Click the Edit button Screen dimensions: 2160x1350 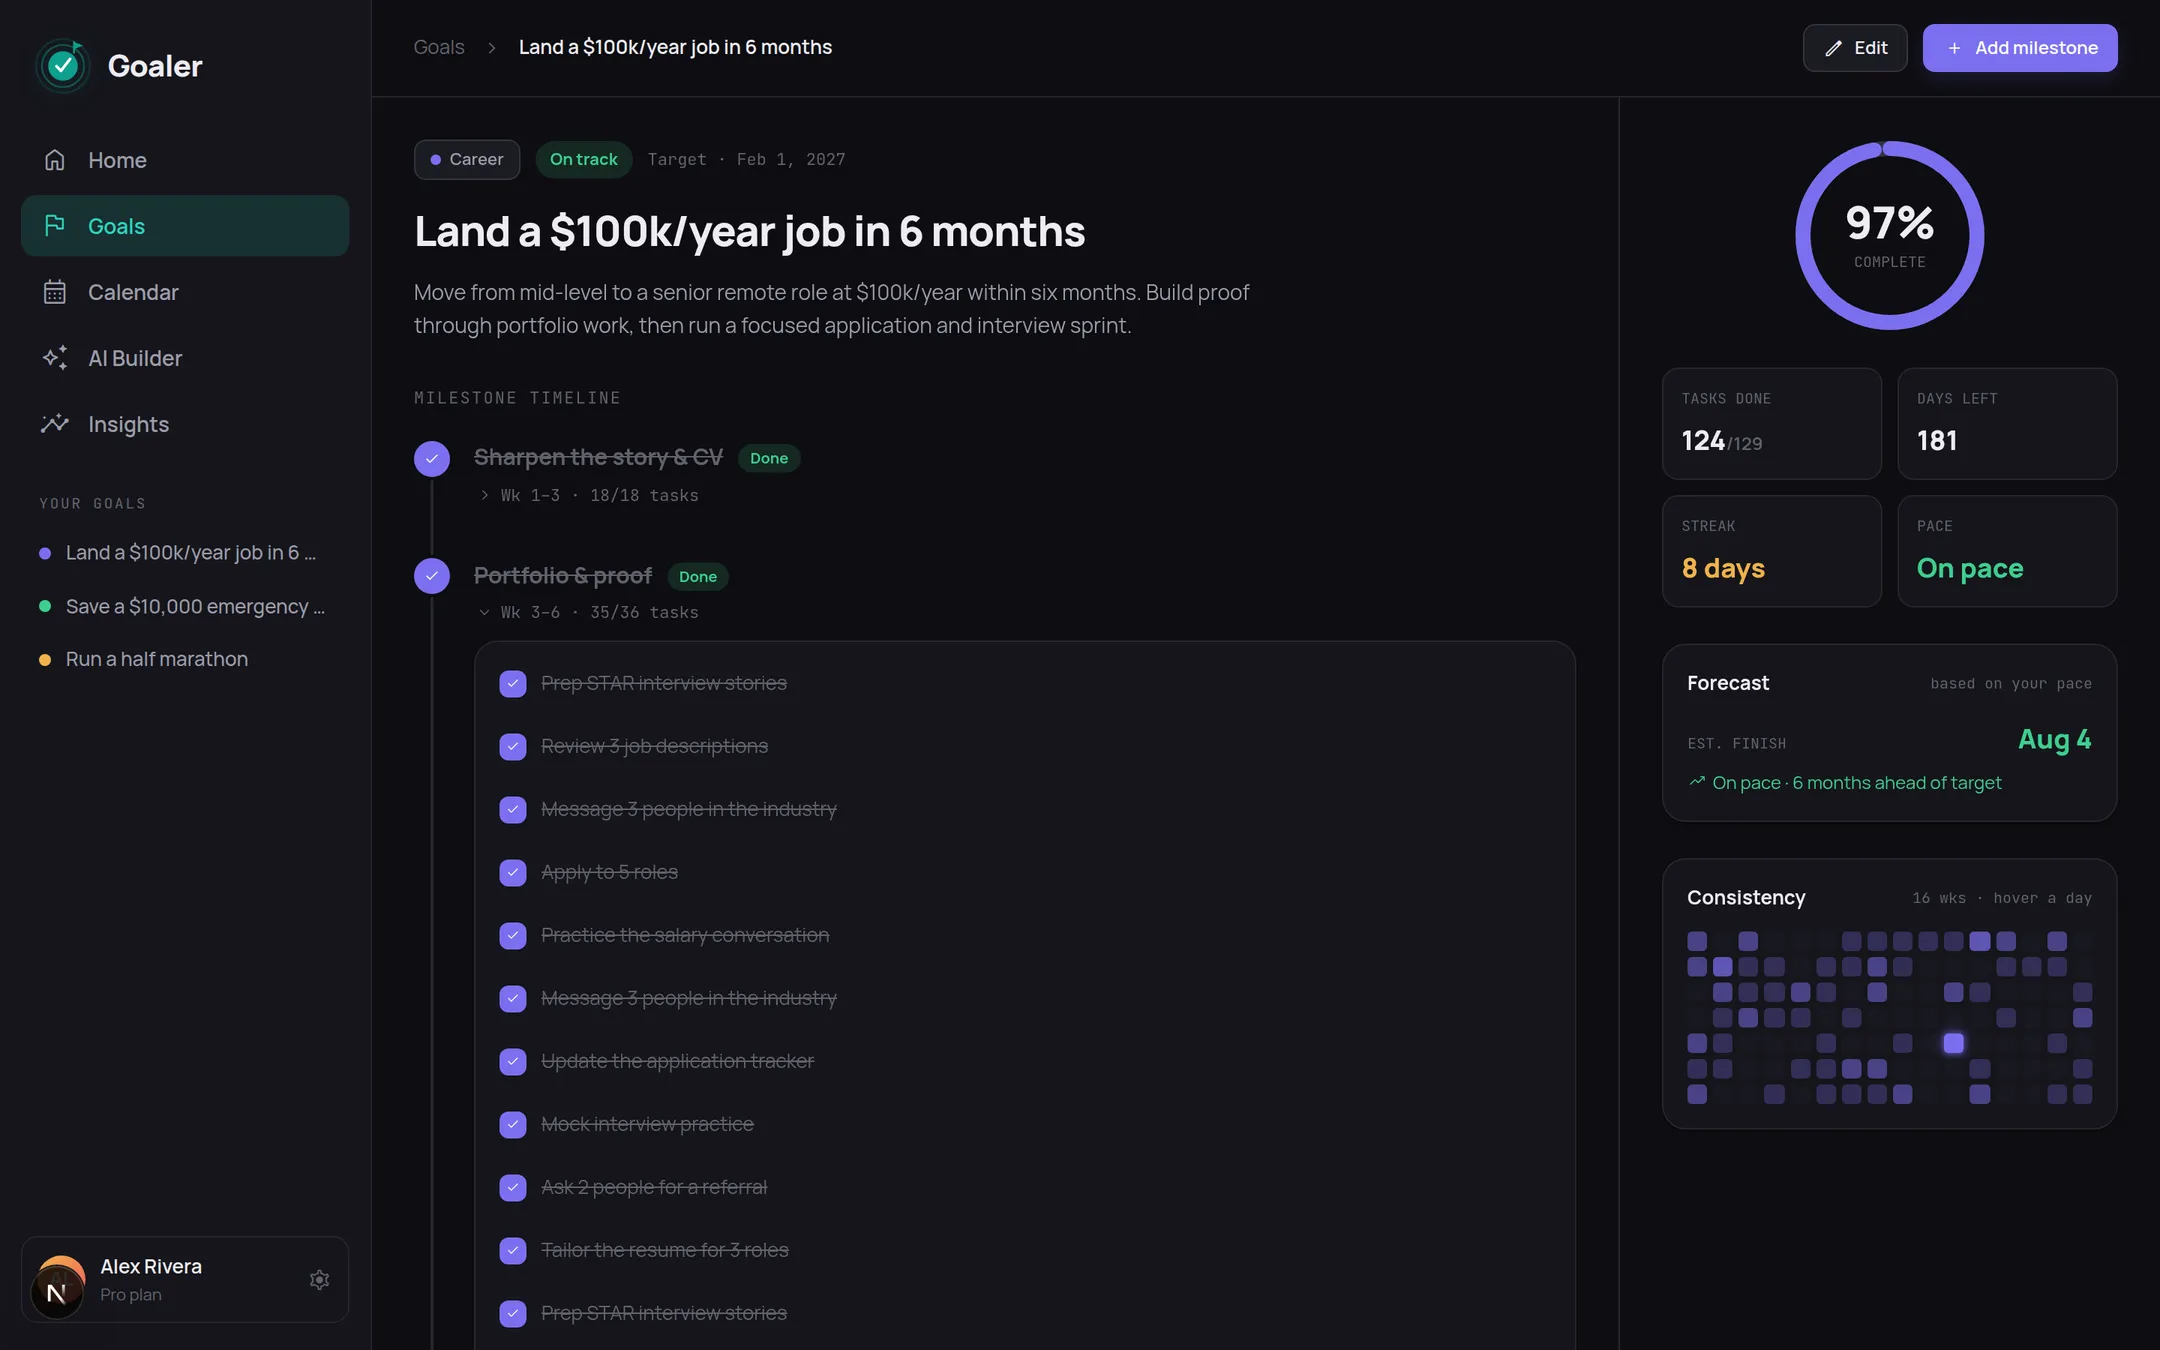pyautogui.click(x=1855, y=48)
